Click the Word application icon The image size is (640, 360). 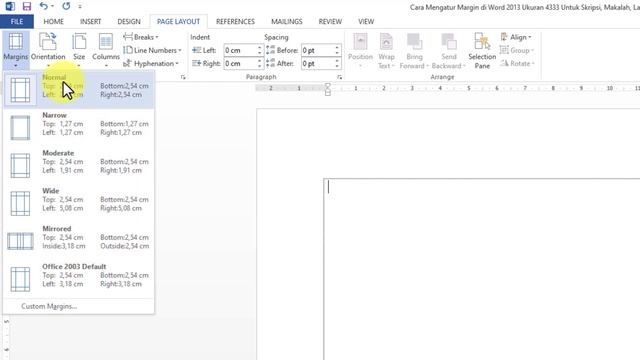(10, 6)
